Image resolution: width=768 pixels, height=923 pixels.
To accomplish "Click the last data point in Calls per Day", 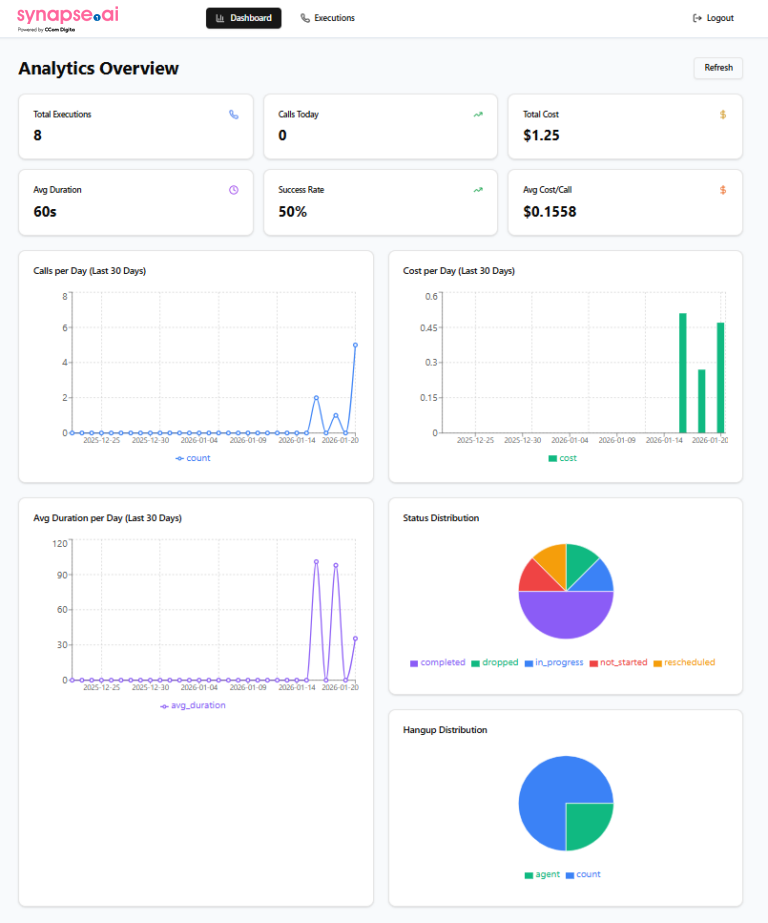I will (x=355, y=345).
